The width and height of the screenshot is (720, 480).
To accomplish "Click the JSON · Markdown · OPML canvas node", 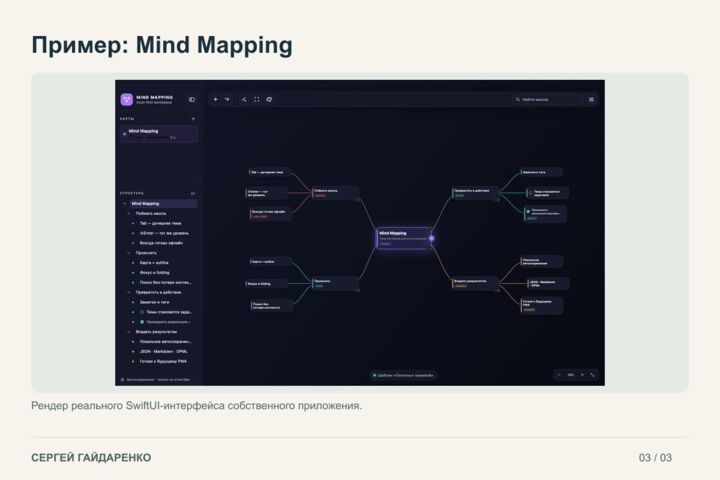I will (548, 283).
